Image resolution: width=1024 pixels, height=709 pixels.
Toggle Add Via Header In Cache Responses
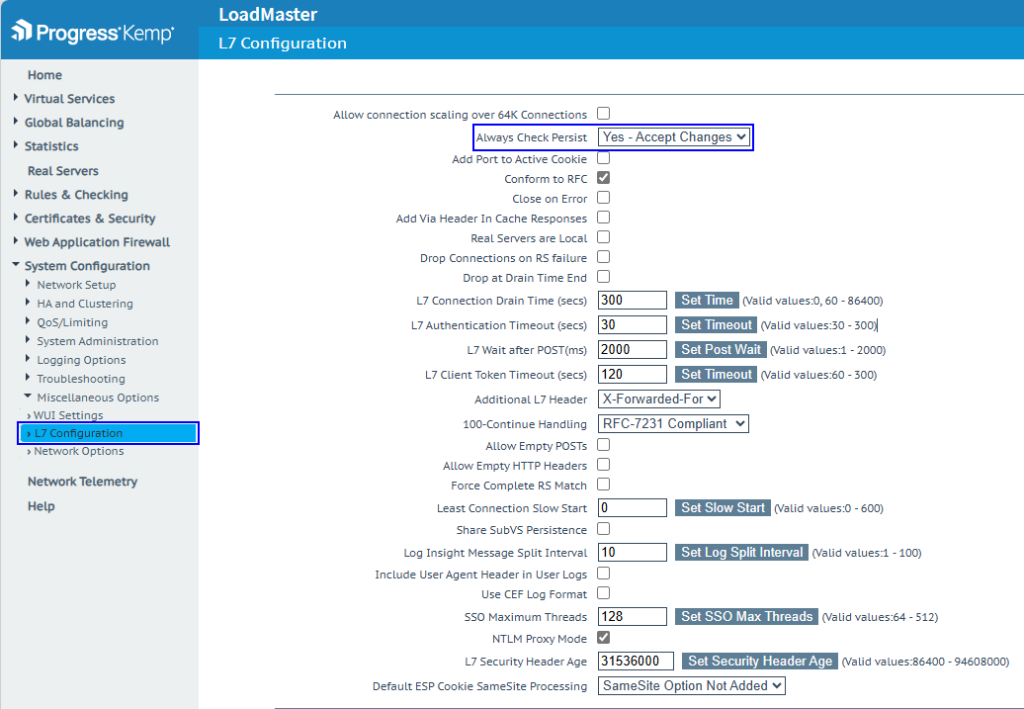(x=603, y=217)
